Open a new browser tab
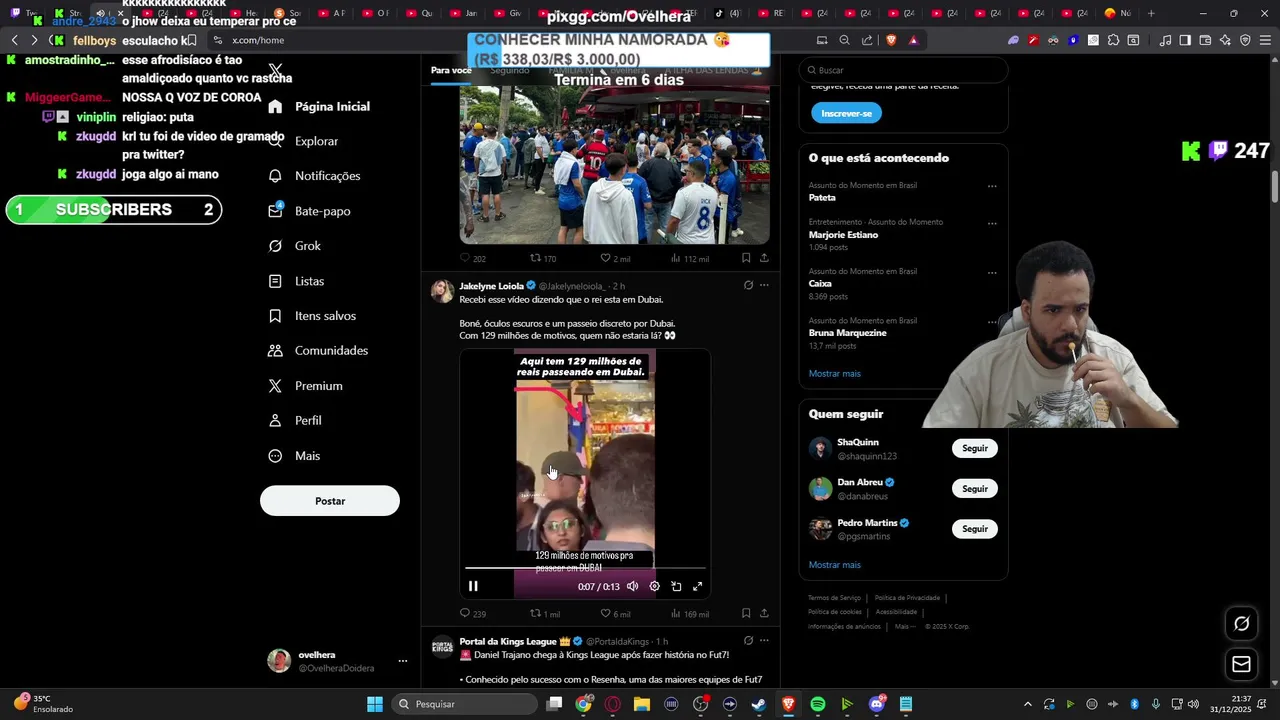1280x720 pixels. coord(1151,13)
